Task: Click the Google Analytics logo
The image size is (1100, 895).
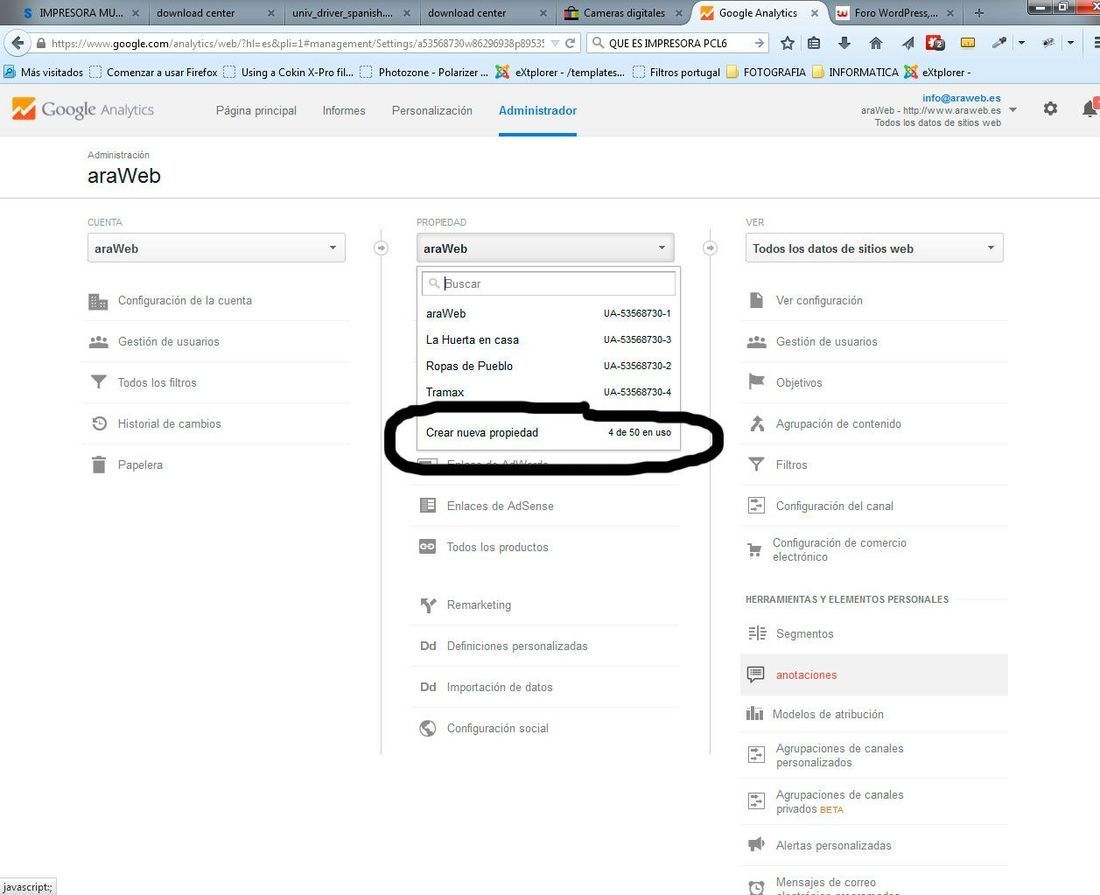Action: click(x=83, y=109)
